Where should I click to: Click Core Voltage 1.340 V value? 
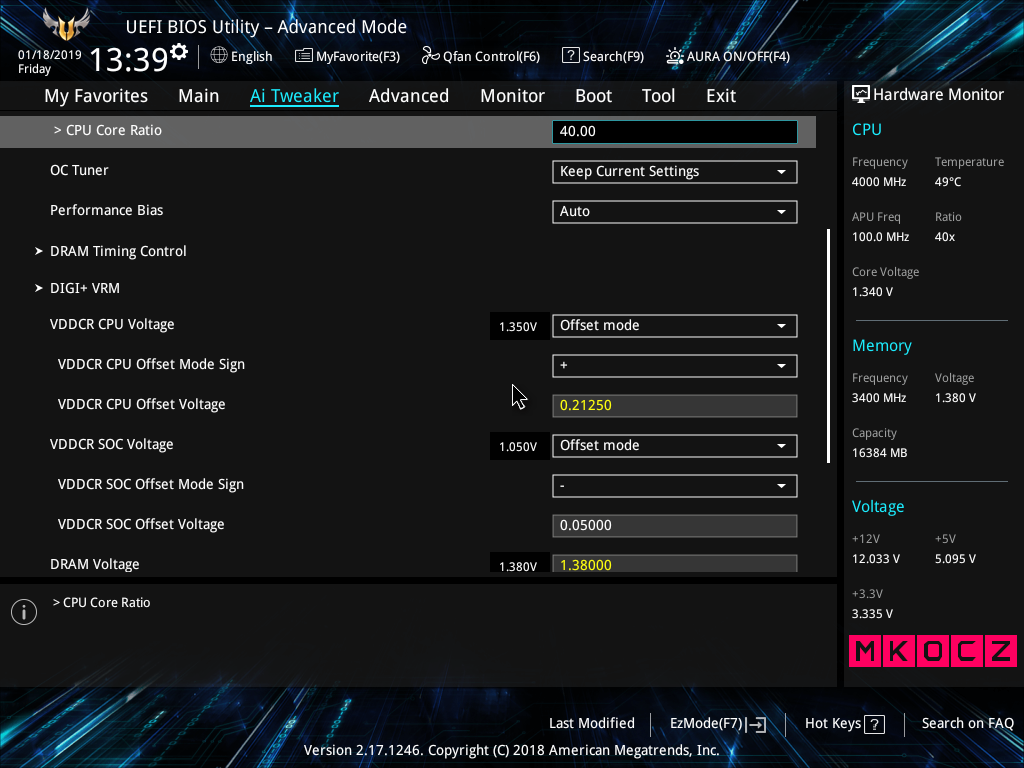coord(872,292)
